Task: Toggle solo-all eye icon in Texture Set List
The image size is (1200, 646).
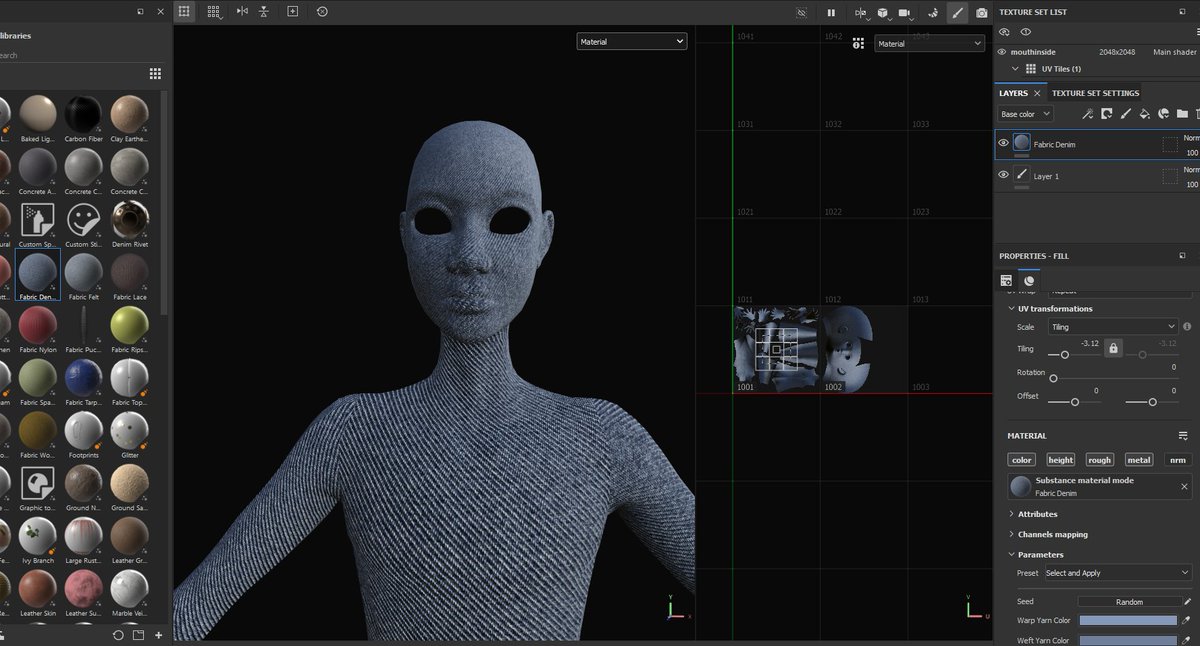Action: tap(1005, 32)
